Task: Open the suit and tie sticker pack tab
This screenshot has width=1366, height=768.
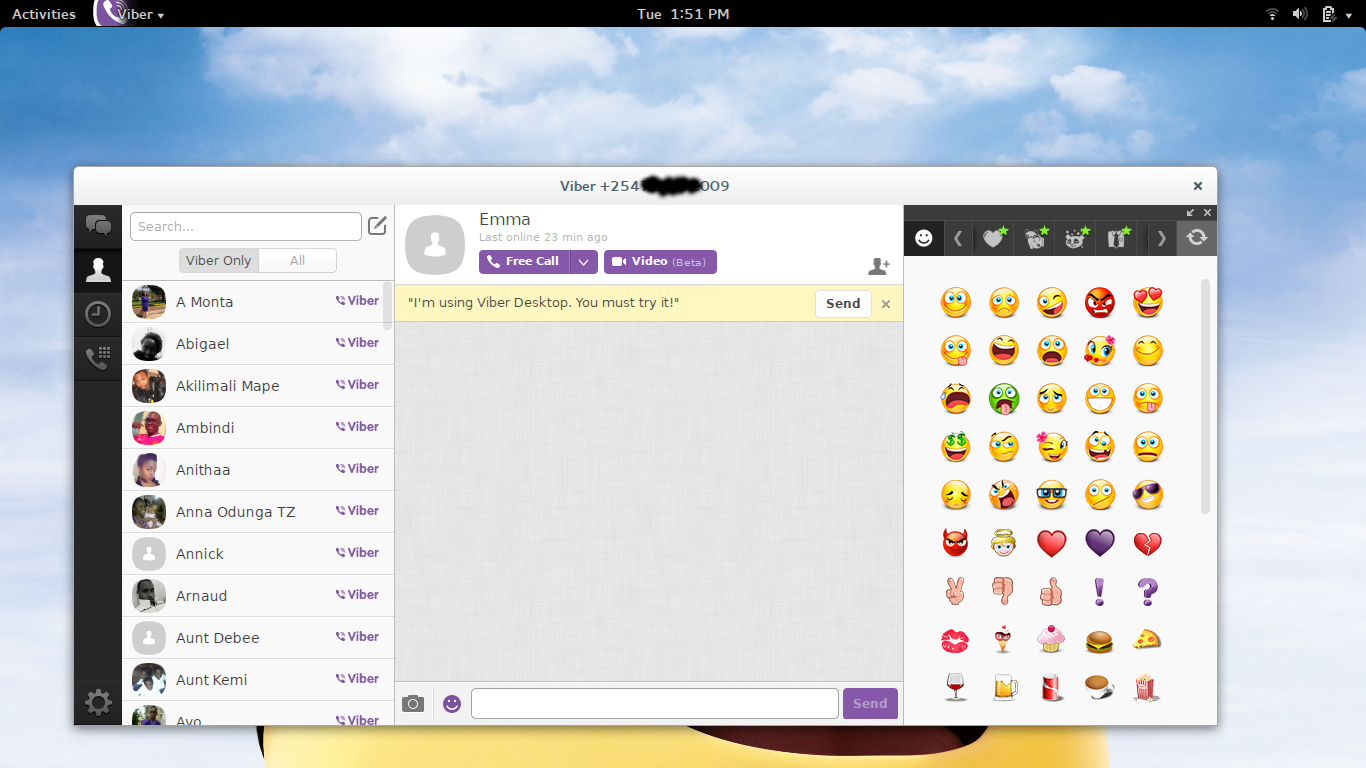Action: coord(1117,238)
